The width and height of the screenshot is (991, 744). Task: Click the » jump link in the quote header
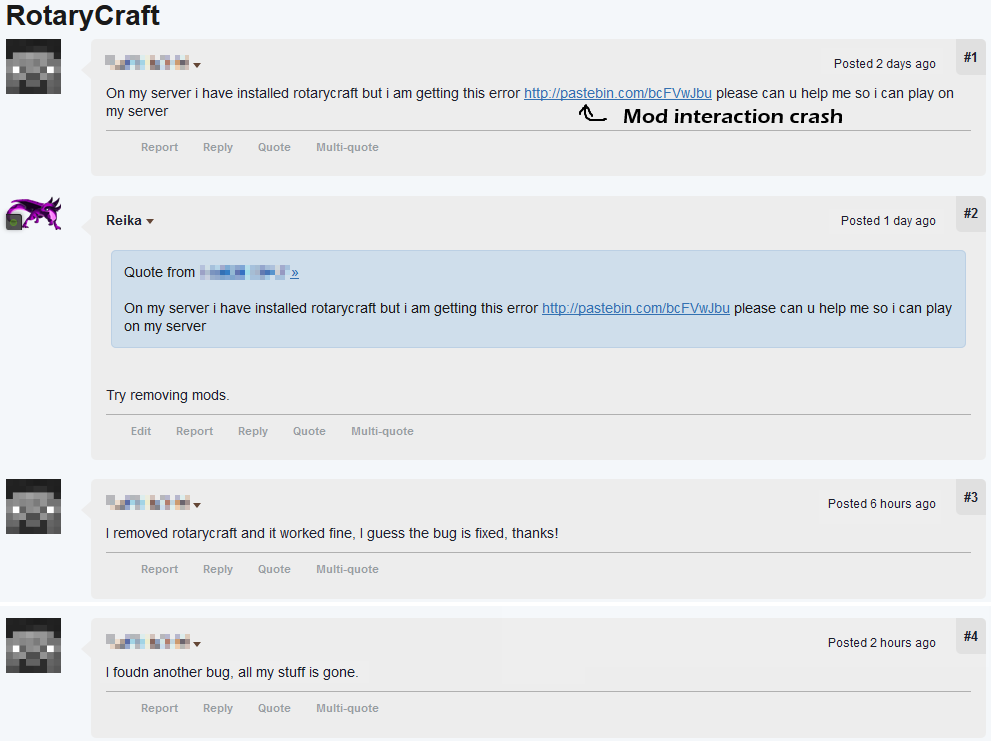coord(295,273)
